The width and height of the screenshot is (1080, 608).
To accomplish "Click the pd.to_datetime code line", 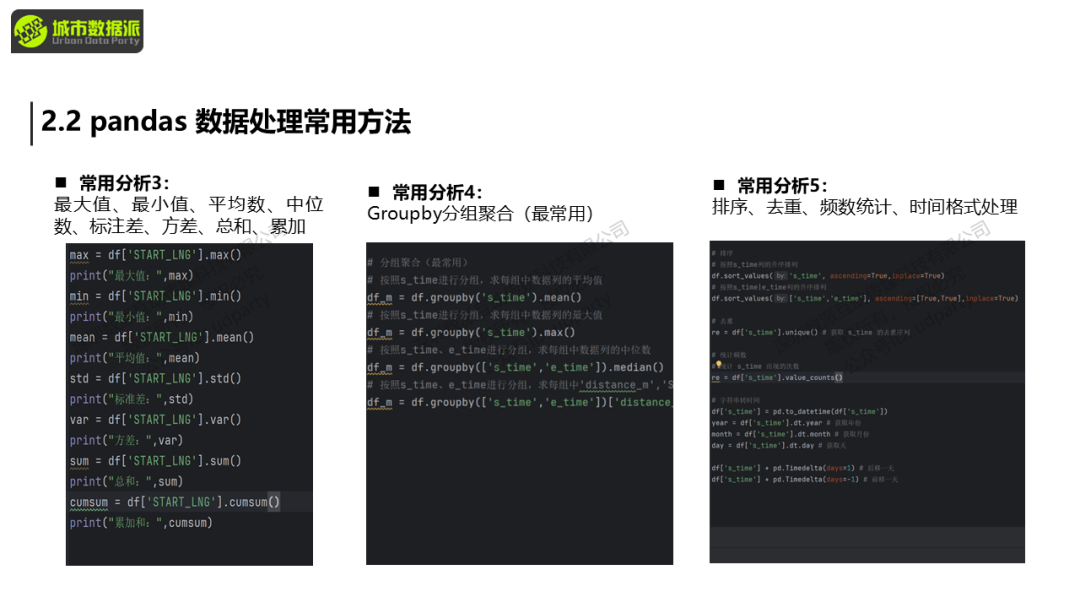I will point(799,411).
